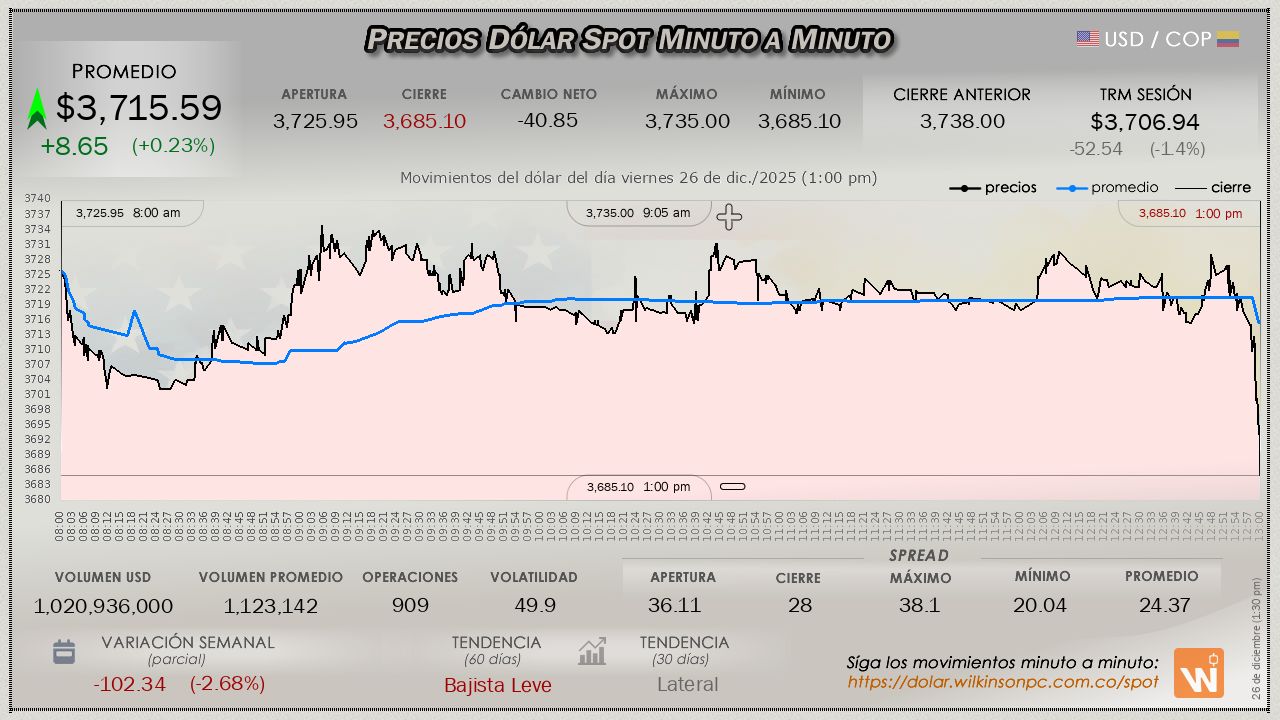Toggle the cierre line in legend

pyautogui.click(x=1212, y=188)
